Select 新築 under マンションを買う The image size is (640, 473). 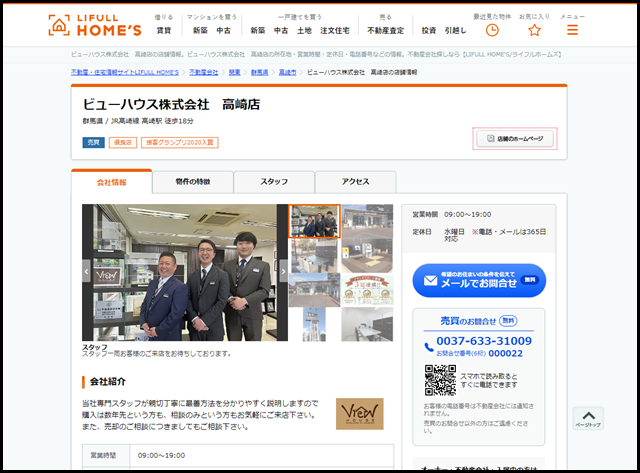pyautogui.click(x=200, y=31)
